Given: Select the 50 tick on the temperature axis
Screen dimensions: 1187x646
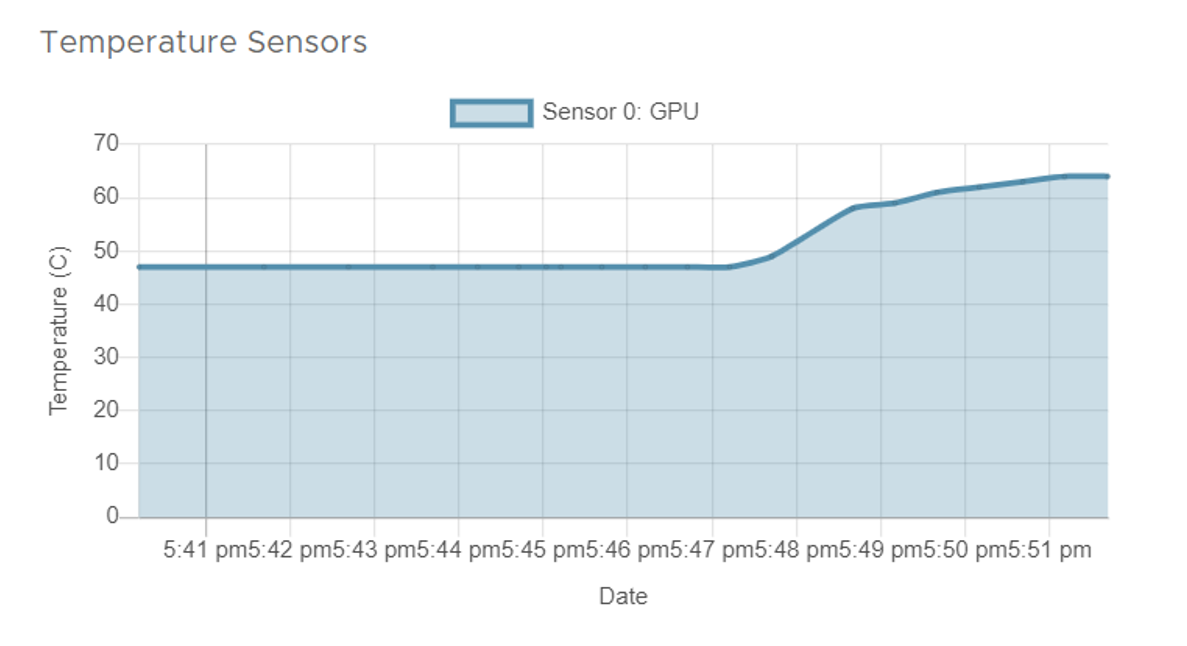Looking at the screenshot, I should [x=104, y=251].
